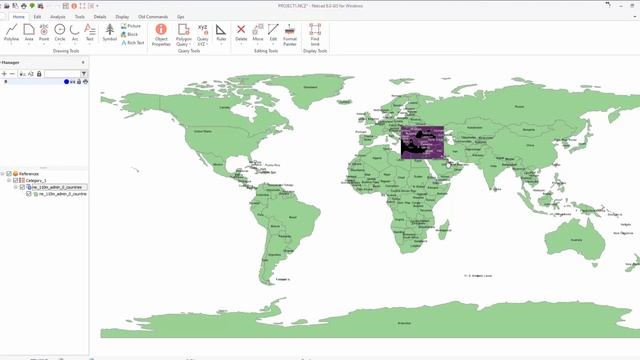Click the red Delete tool
The width and height of the screenshot is (640, 360).
pos(241,32)
